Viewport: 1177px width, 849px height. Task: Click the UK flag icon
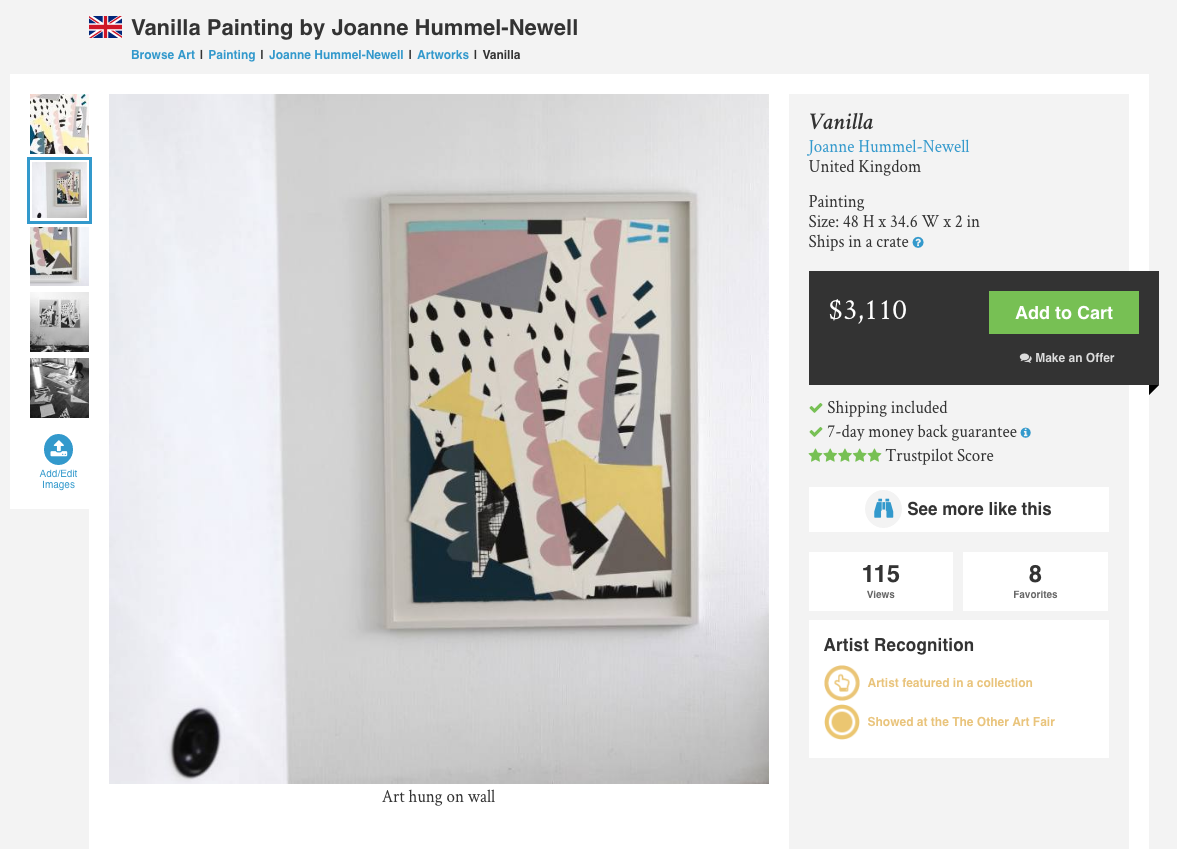tap(105, 27)
